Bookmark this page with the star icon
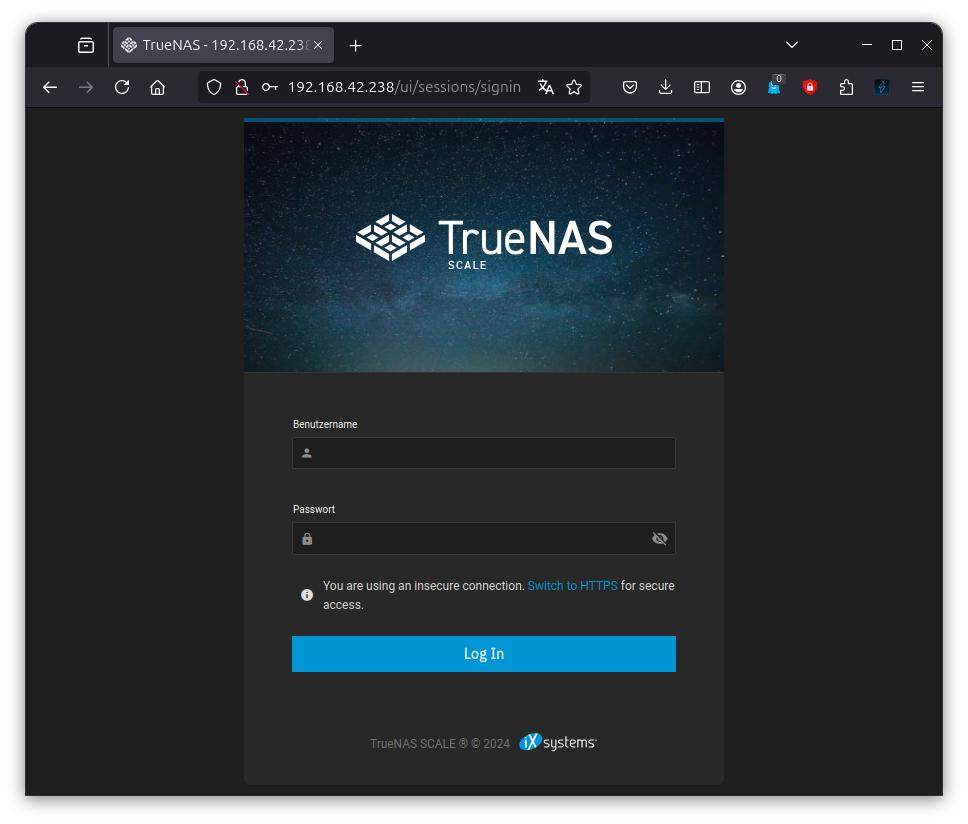 [574, 87]
